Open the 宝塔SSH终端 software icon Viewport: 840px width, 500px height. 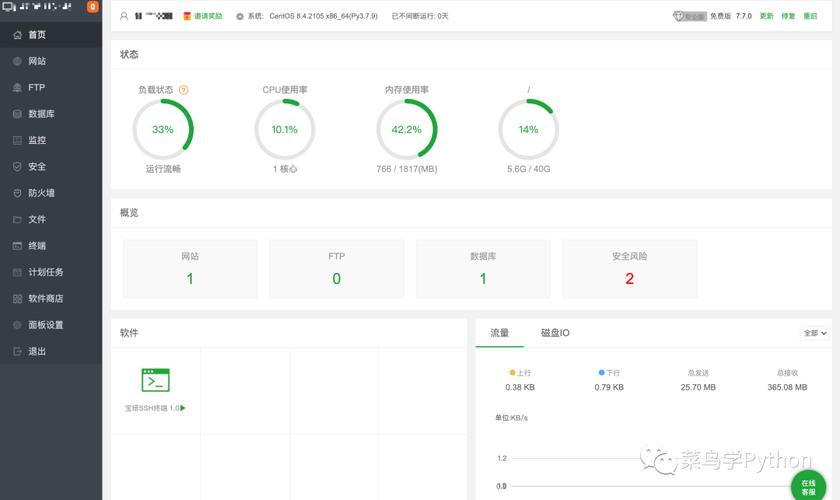155,380
